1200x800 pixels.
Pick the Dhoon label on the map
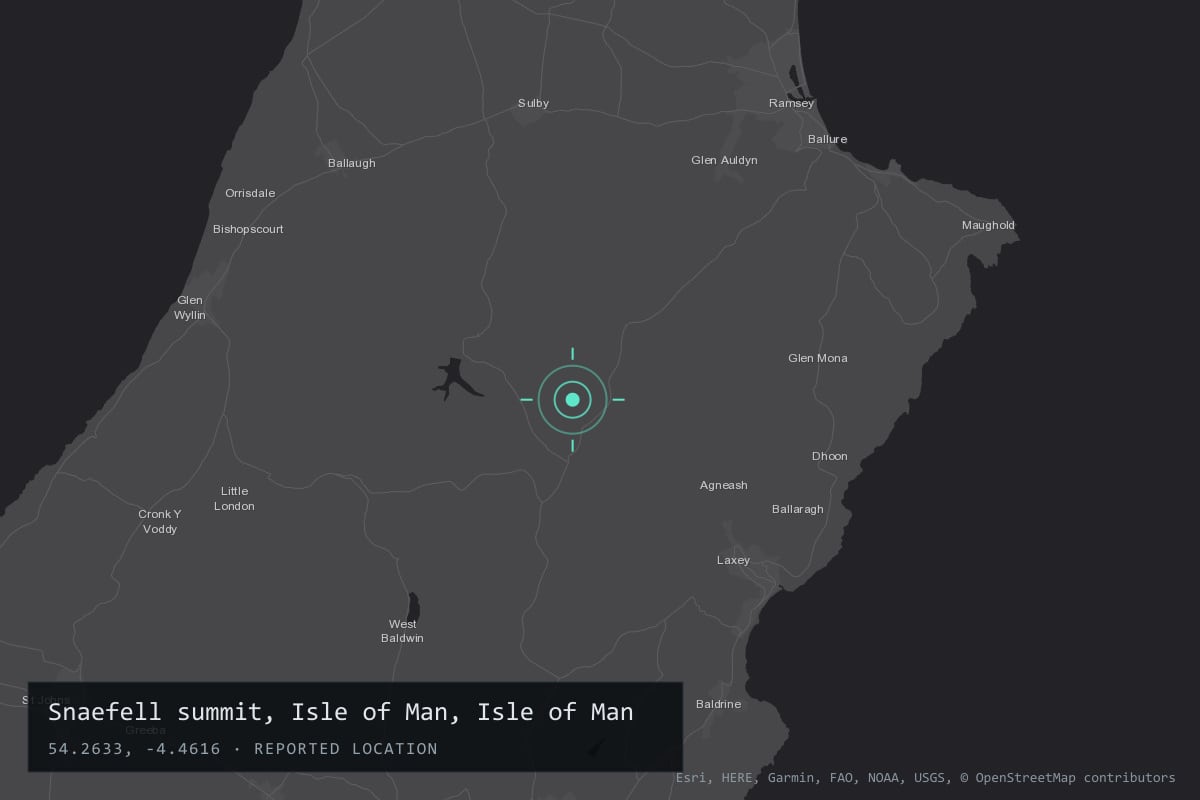829,456
